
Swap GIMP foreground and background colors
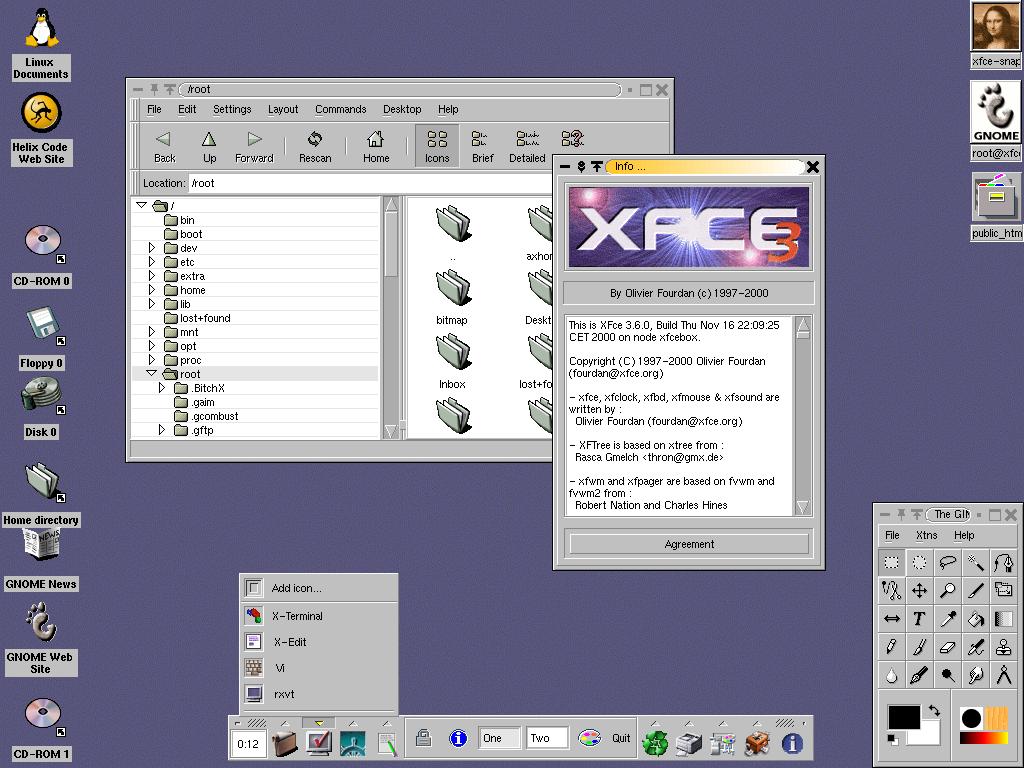[934, 710]
